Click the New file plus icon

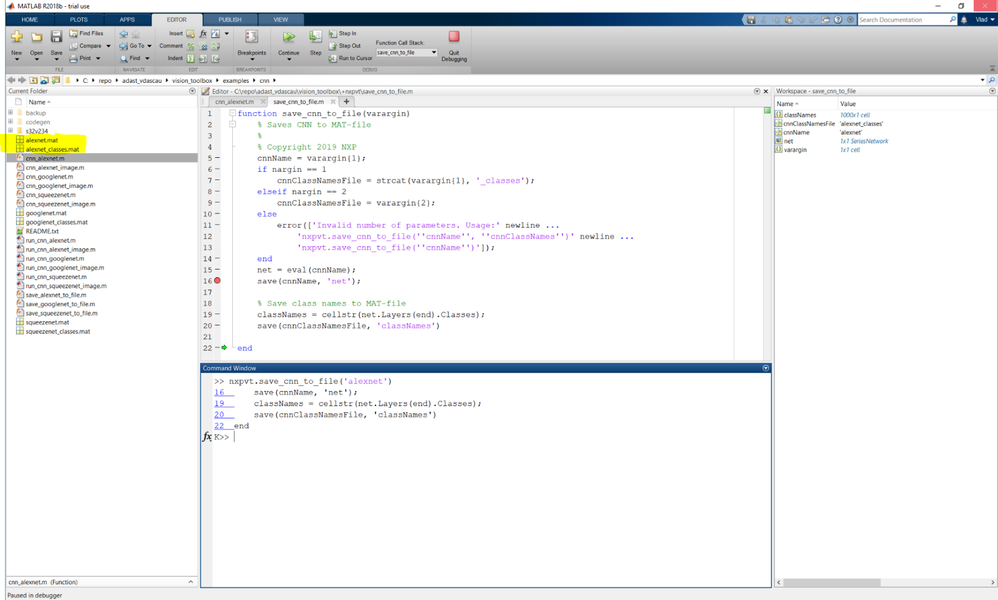pos(17,38)
